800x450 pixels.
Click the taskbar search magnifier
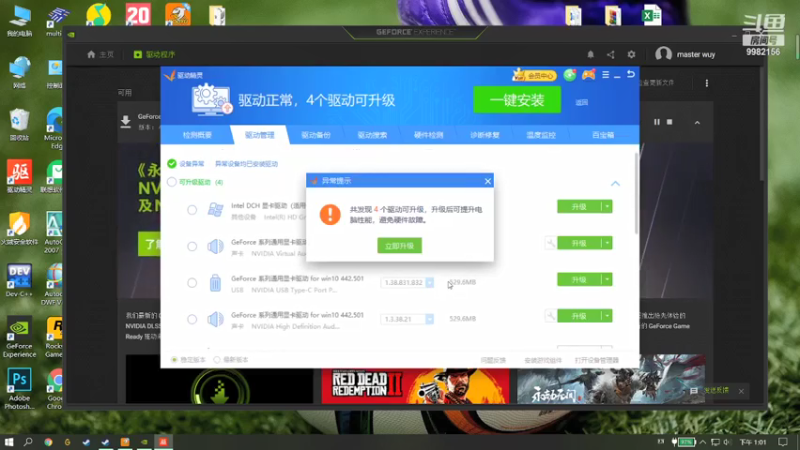pyautogui.click(x=28, y=442)
